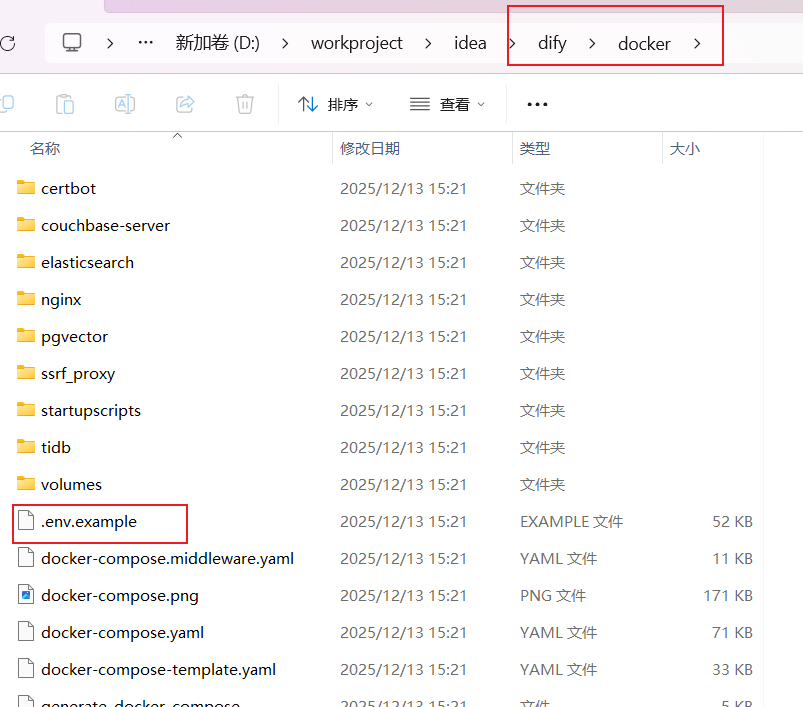Expand the chevron after This PC icon
This screenshot has height=707, width=803.
[x=110, y=44]
